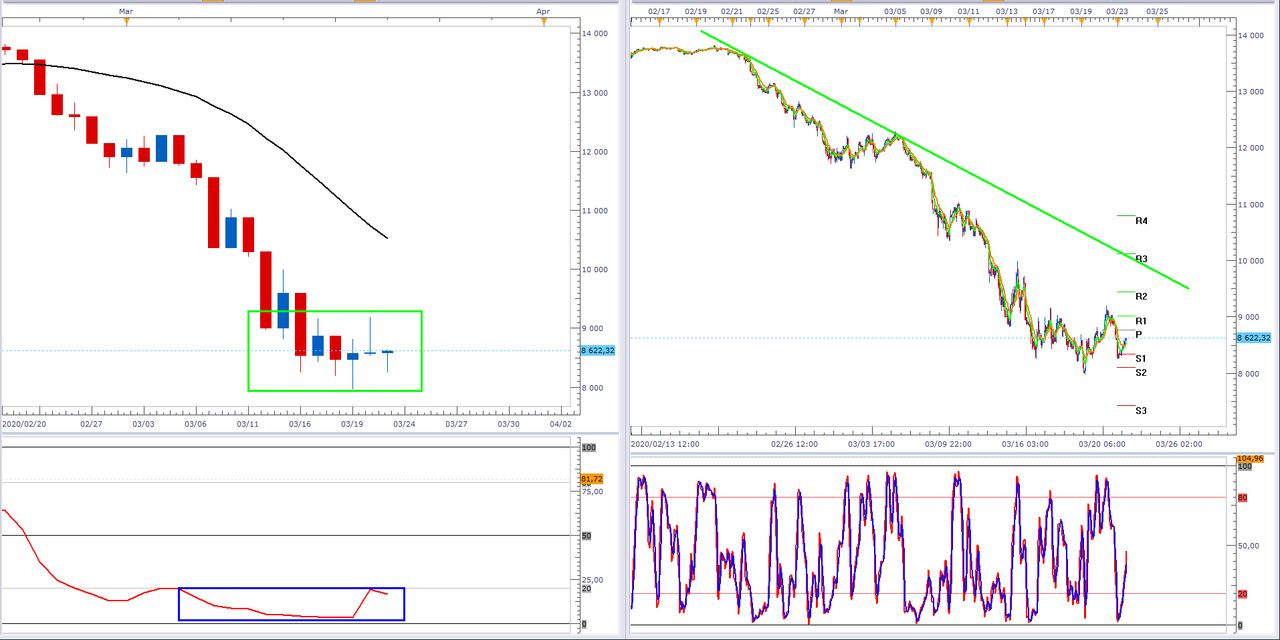1280x640 pixels.
Task: Click the 03/26 02:00 time label
Action: tap(1179, 443)
